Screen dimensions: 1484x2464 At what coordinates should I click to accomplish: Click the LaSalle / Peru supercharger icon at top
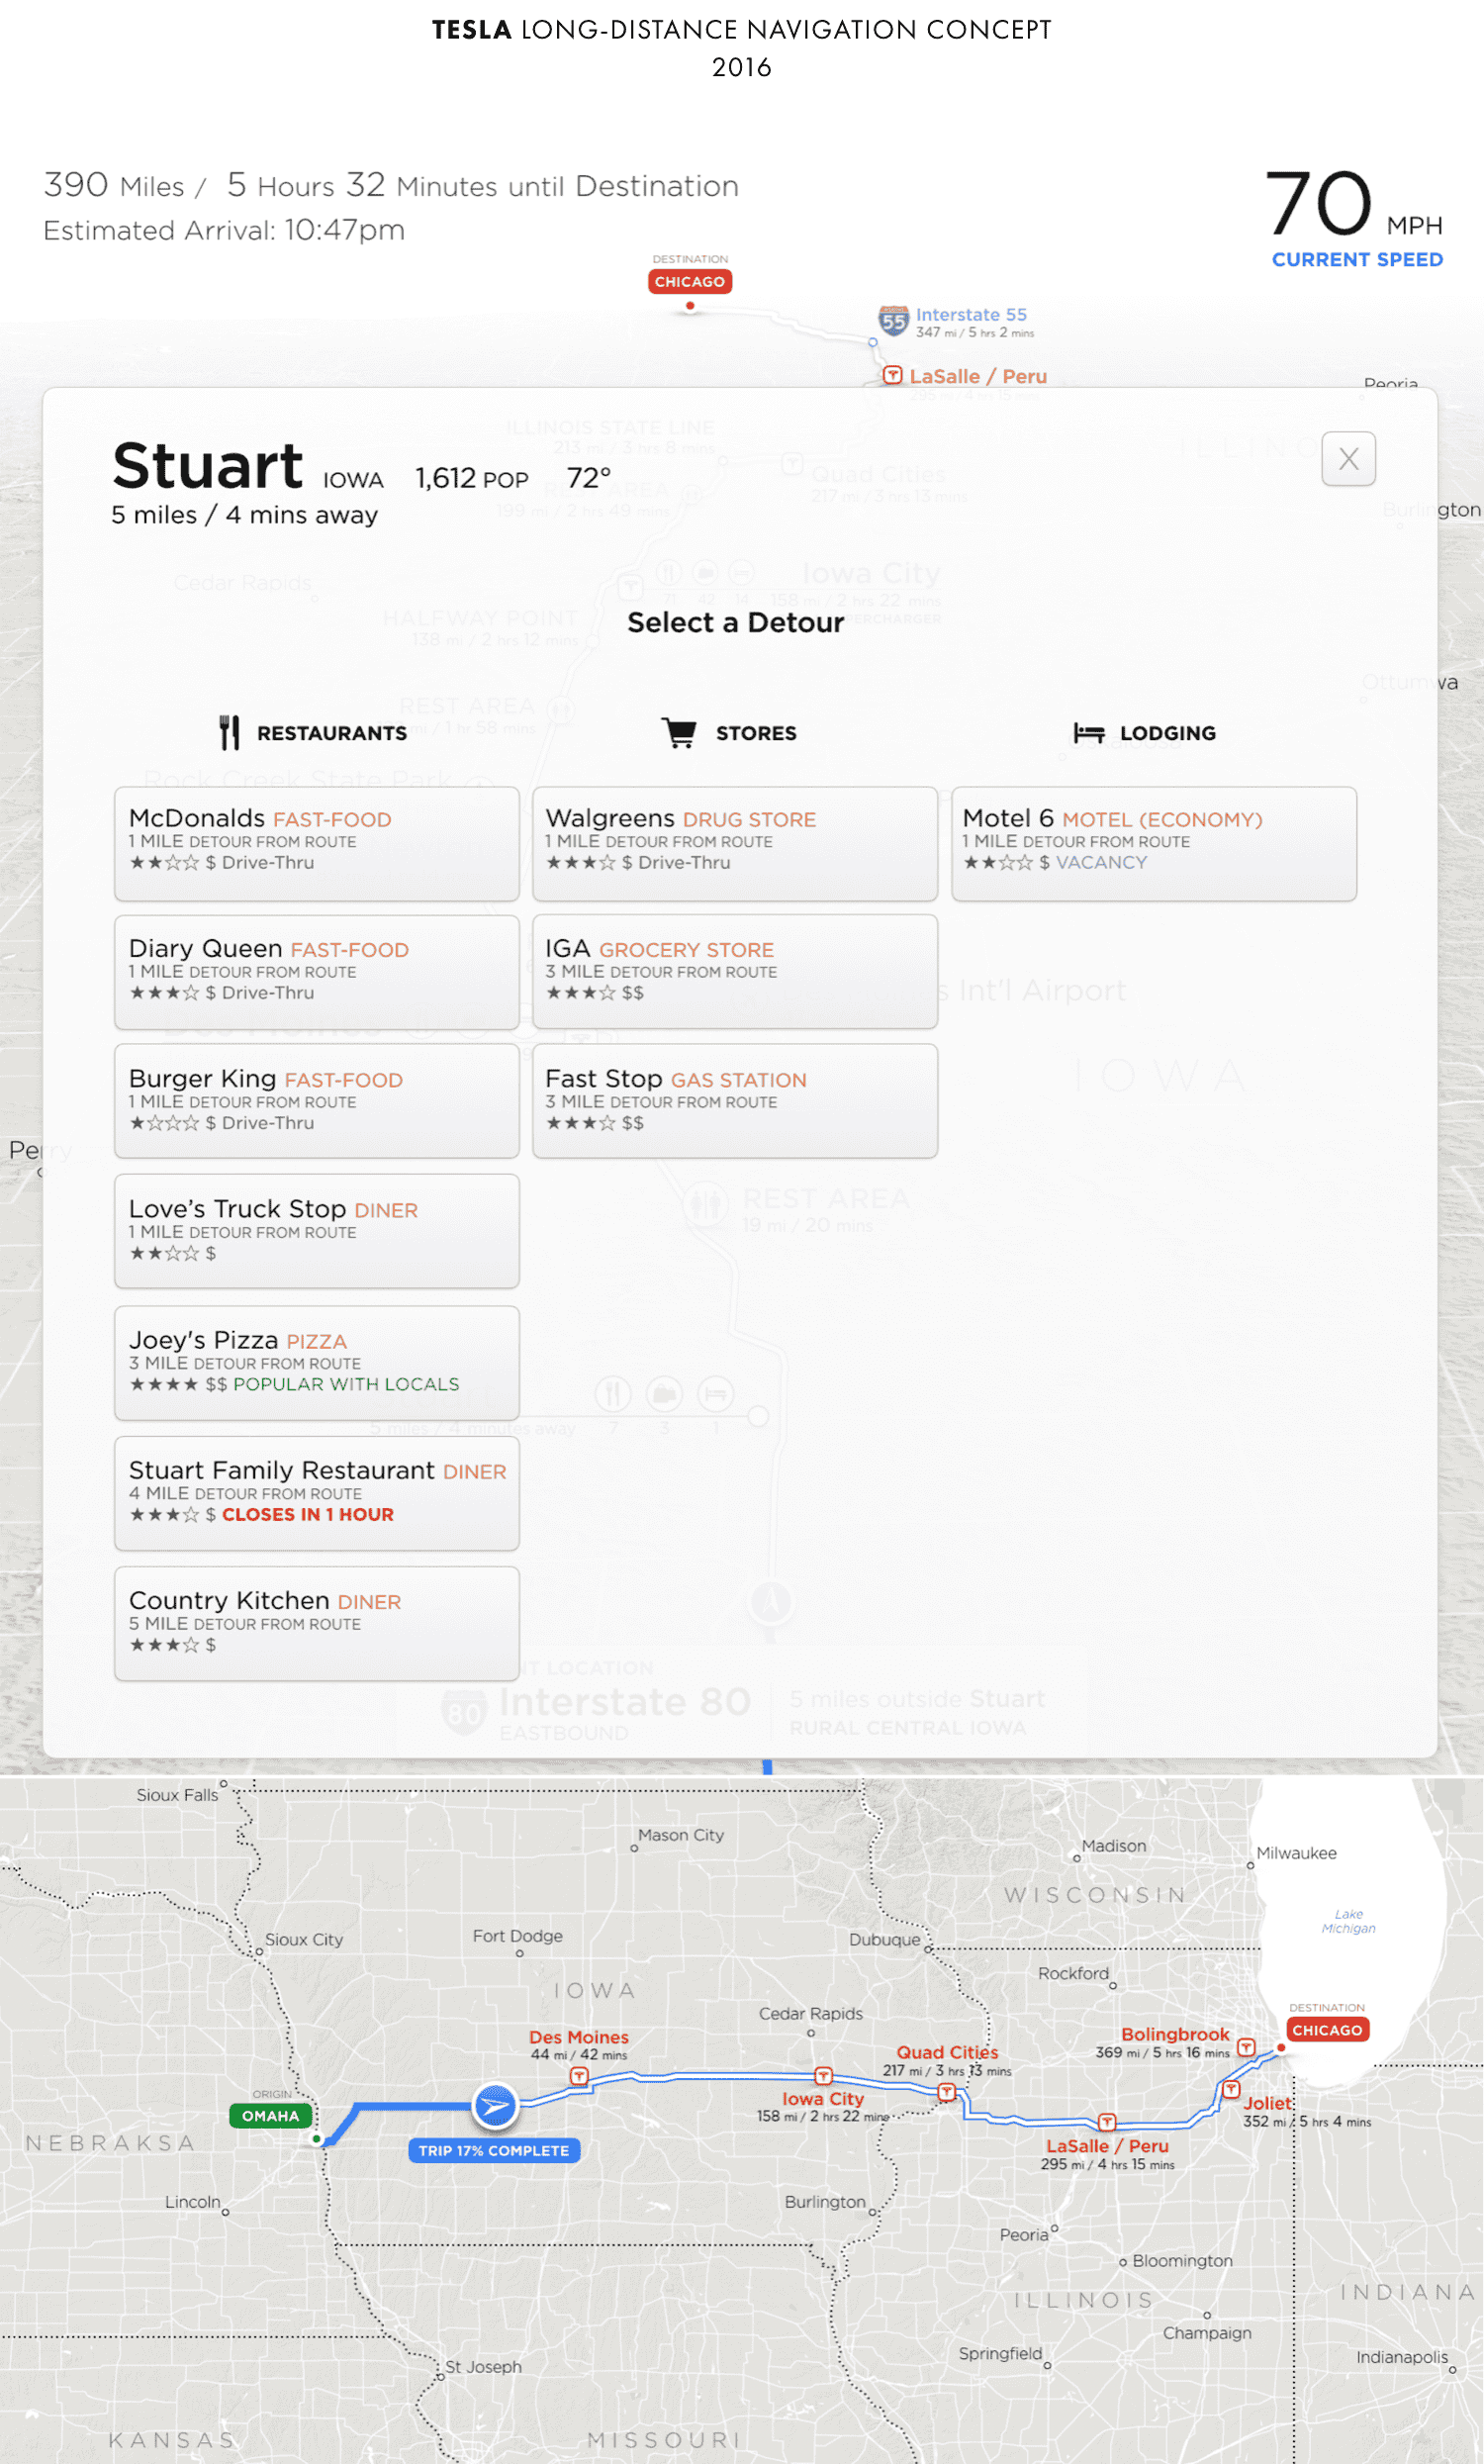point(892,376)
